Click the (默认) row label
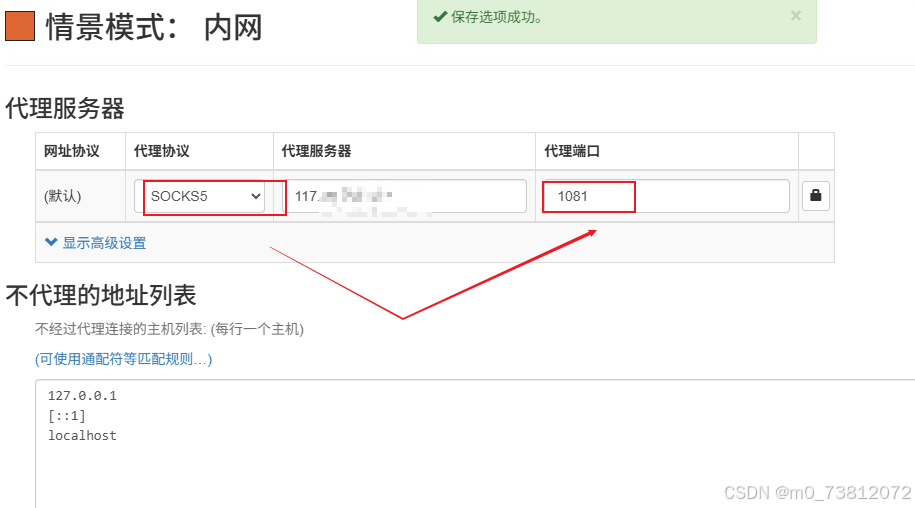This screenshot has height=508, width=915. point(62,196)
